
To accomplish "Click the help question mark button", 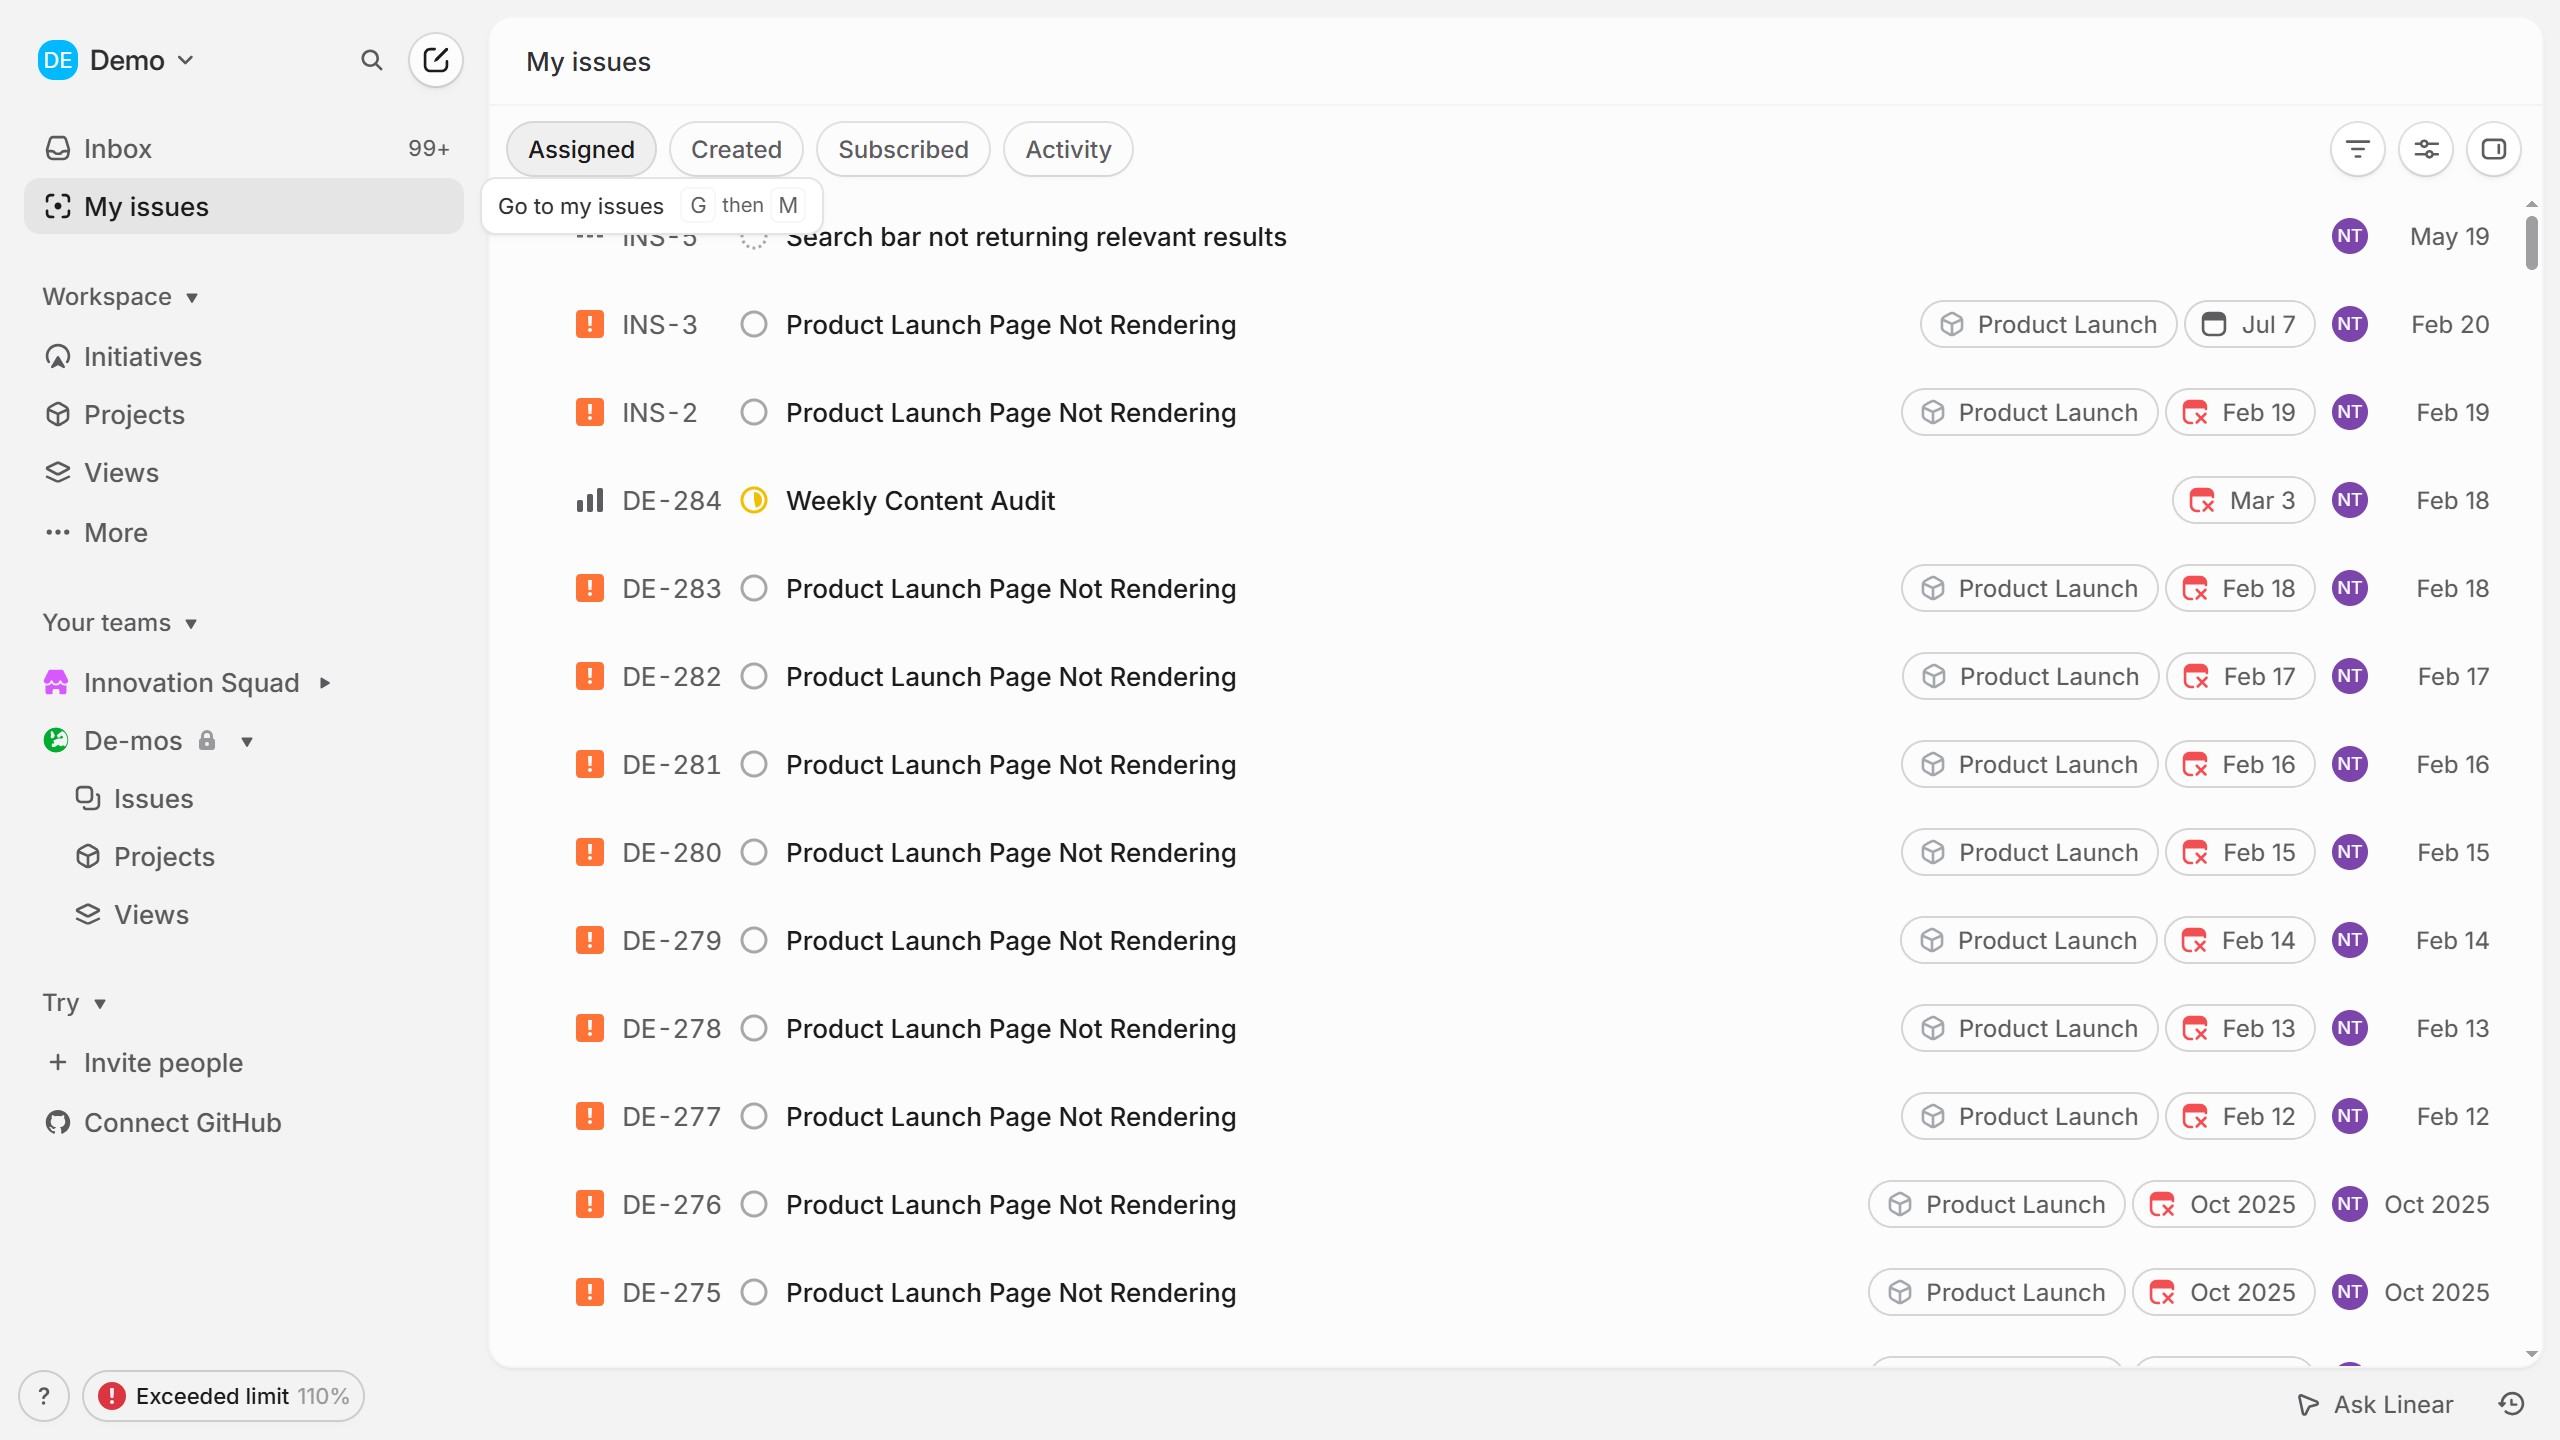I will 44,1396.
